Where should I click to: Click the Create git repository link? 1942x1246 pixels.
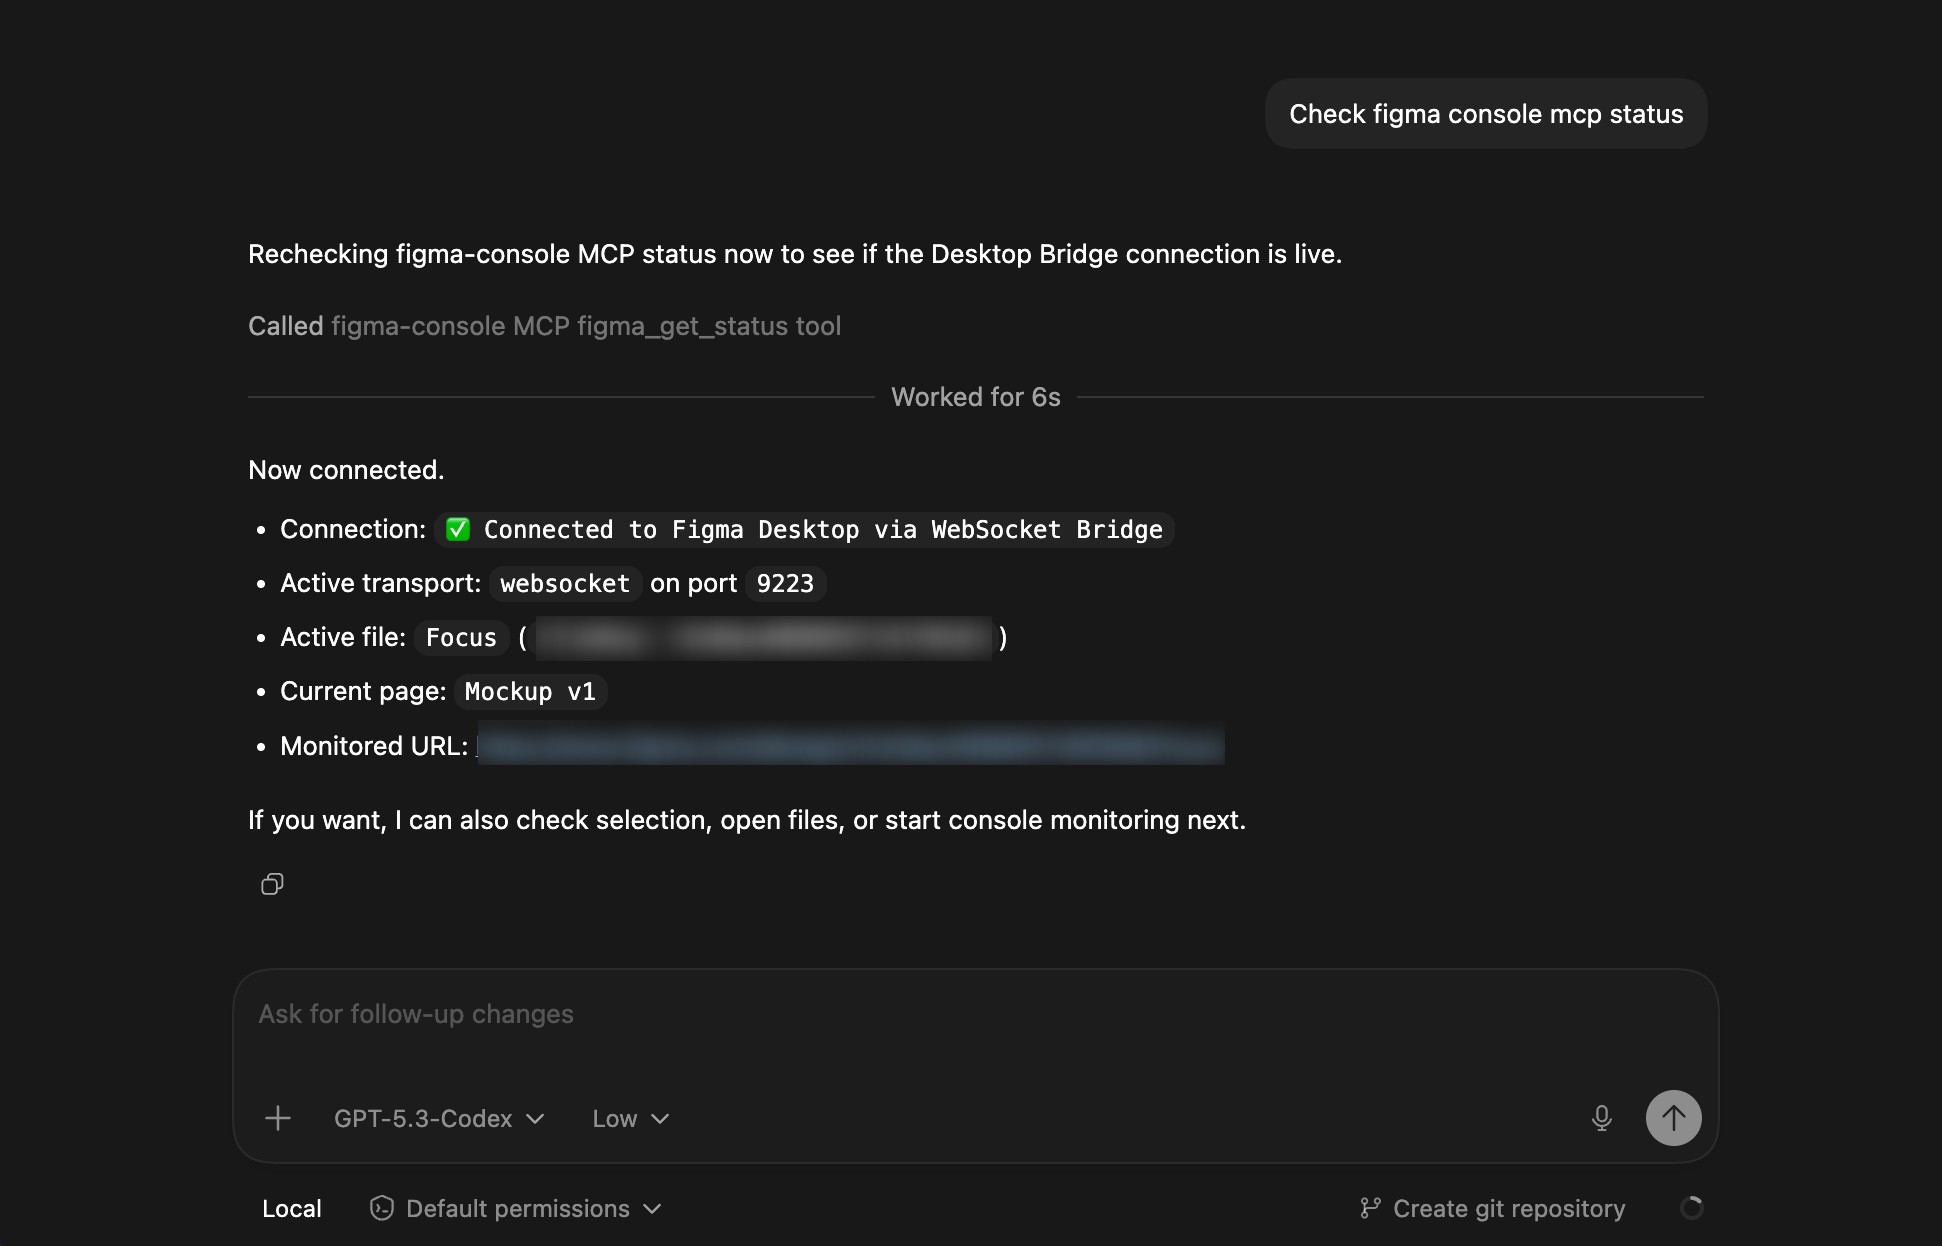(x=1509, y=1207)
